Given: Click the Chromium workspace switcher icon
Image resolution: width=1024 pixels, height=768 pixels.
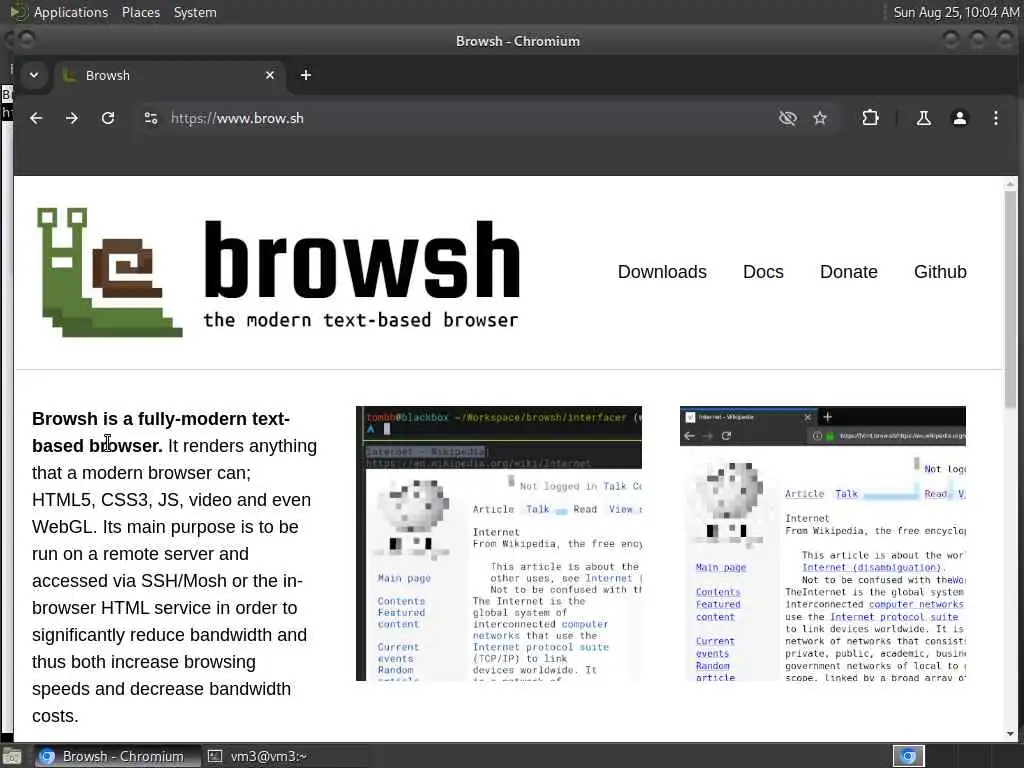Looking at the screenshot, I should coord(908,756).
